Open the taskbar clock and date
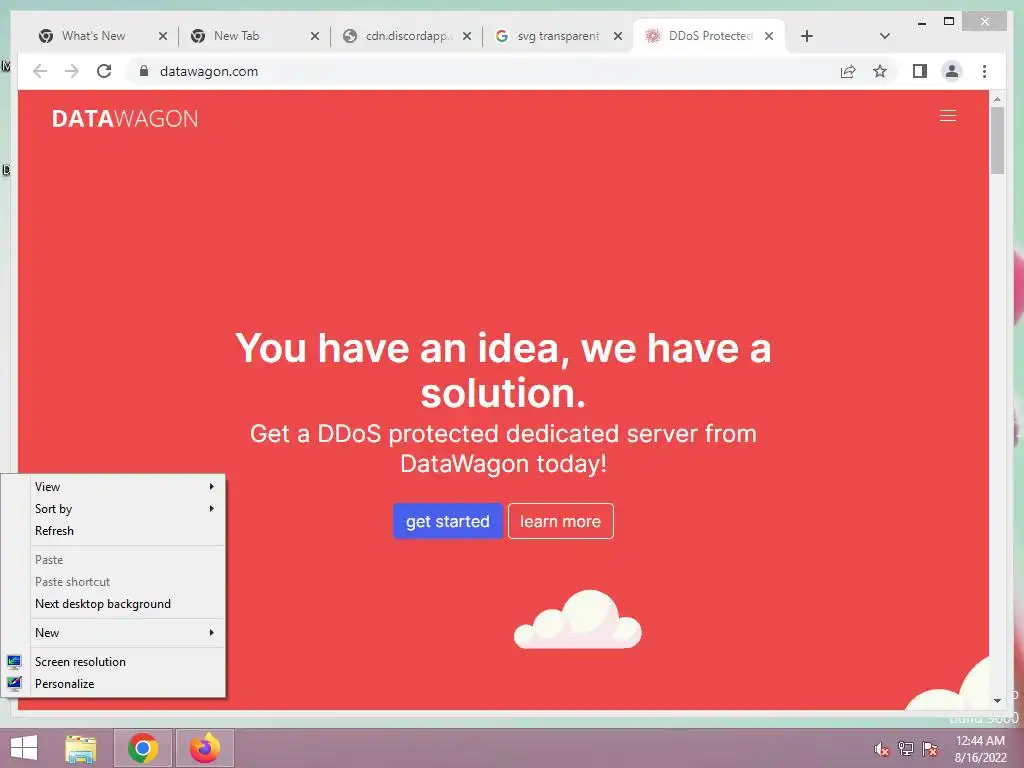Image resolution: width=1024 pixels, height=768 pixels. 980,749
